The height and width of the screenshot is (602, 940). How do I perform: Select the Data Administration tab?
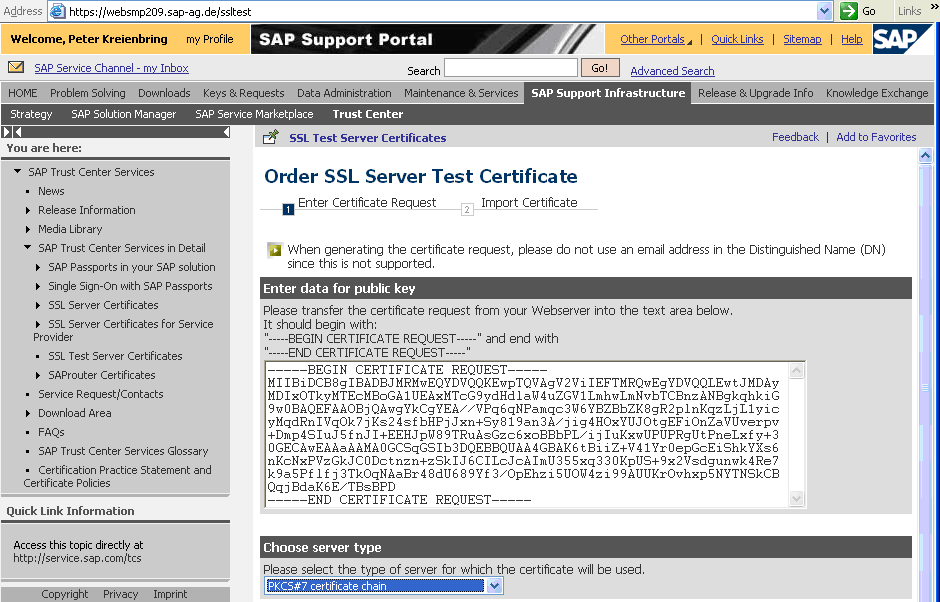[x=344, y=93]
